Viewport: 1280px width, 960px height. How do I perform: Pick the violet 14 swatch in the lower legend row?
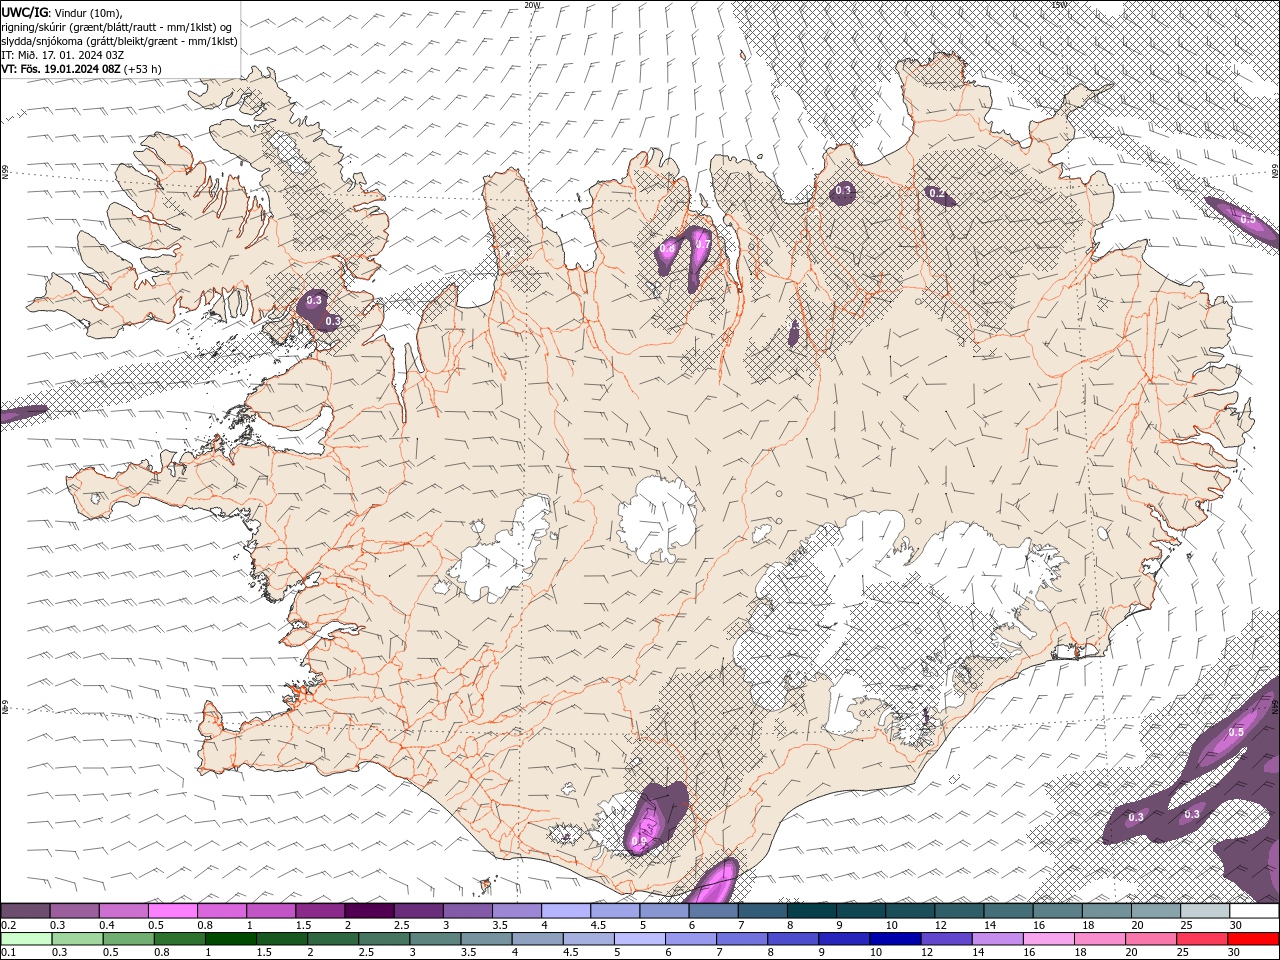tap(998, 939)
